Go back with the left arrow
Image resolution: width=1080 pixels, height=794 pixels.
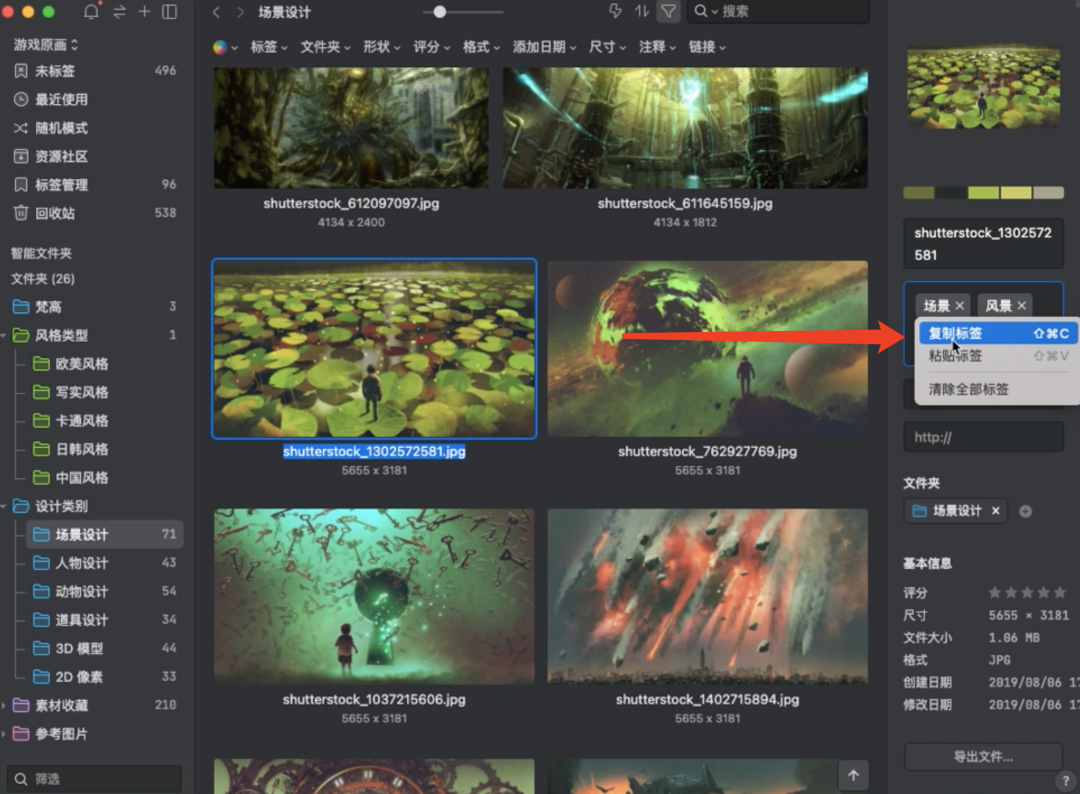point(216,12)
